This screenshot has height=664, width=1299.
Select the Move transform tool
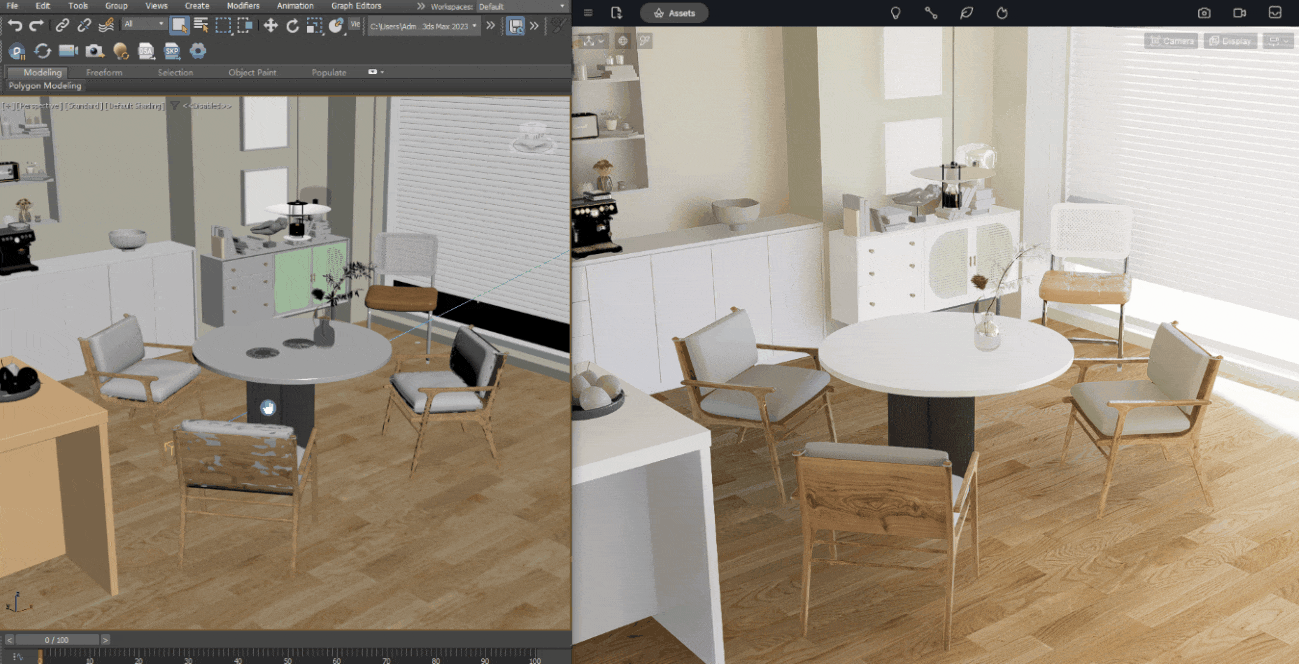tap(271, 25)
